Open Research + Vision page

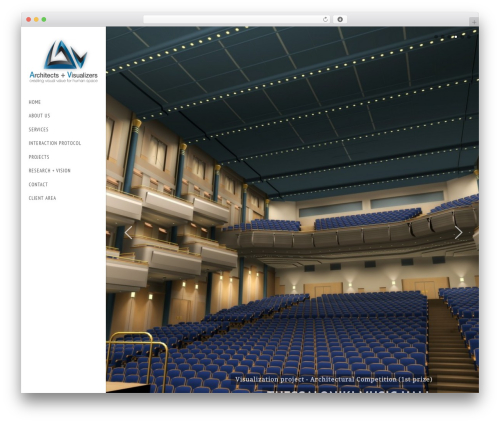[x=50, y=171]
